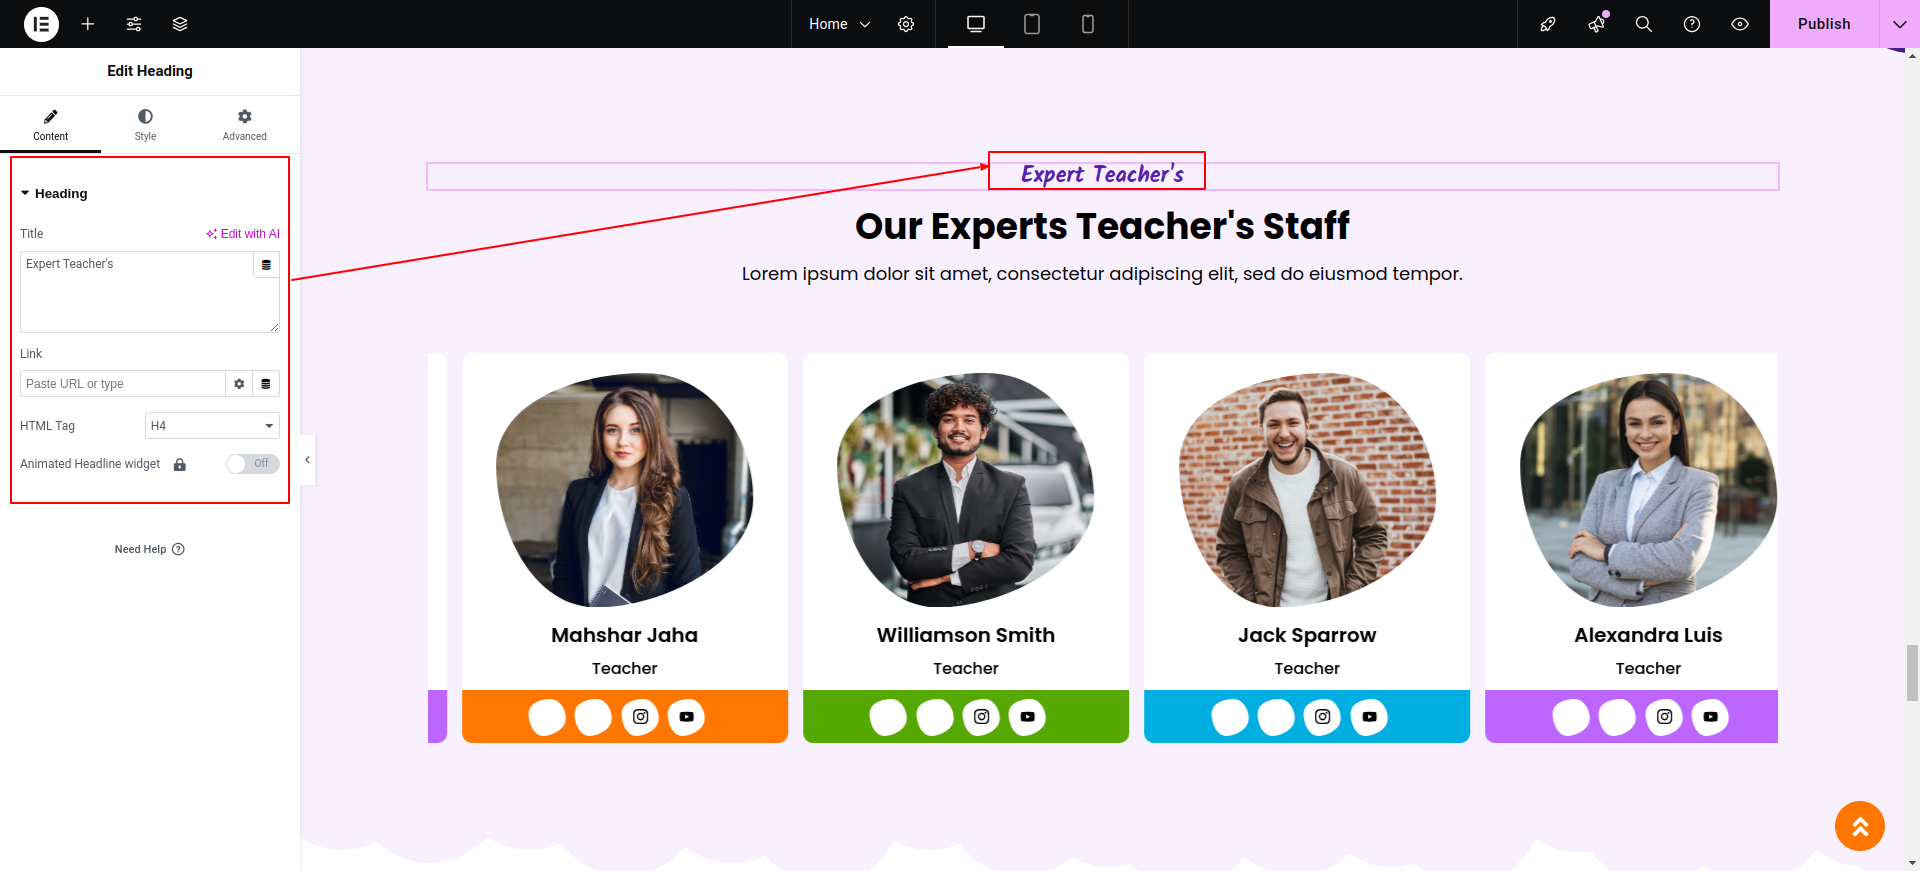Click the orange scroll-to-top button

tap(1860, 826)
